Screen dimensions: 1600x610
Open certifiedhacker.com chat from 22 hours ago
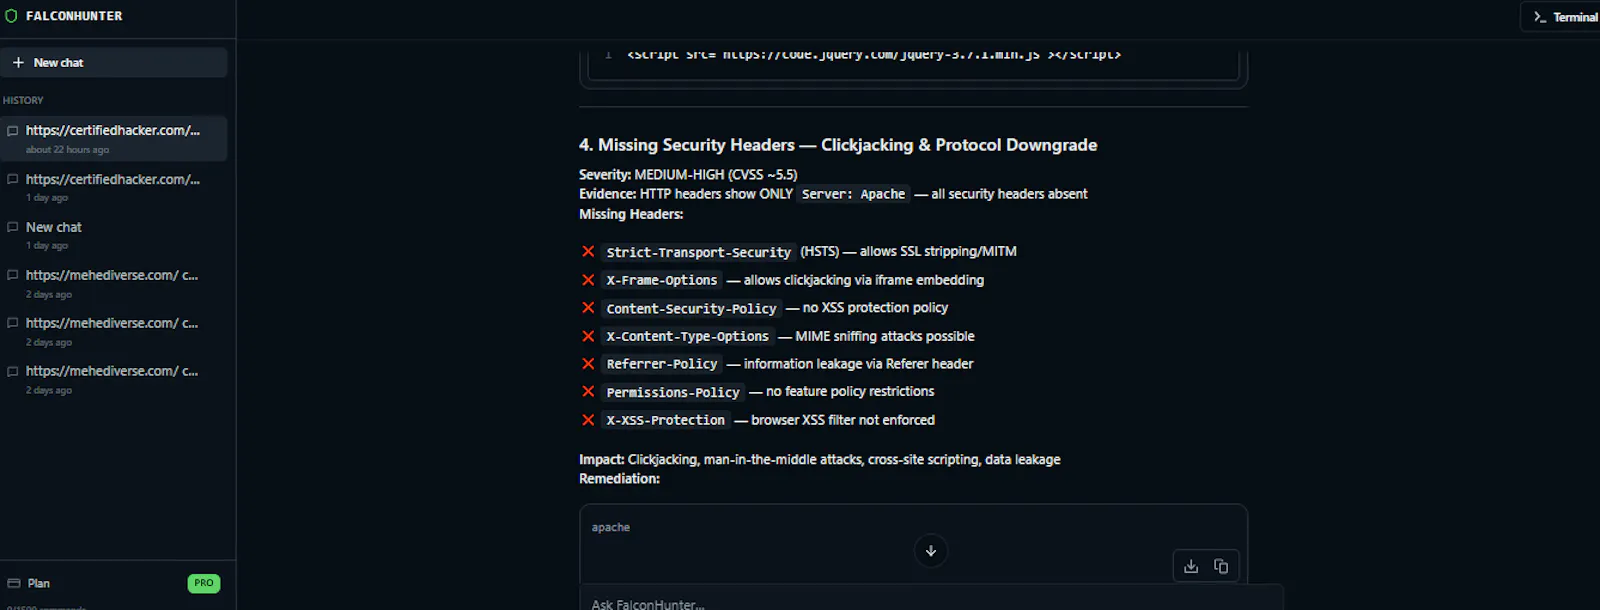click(113, 138)
